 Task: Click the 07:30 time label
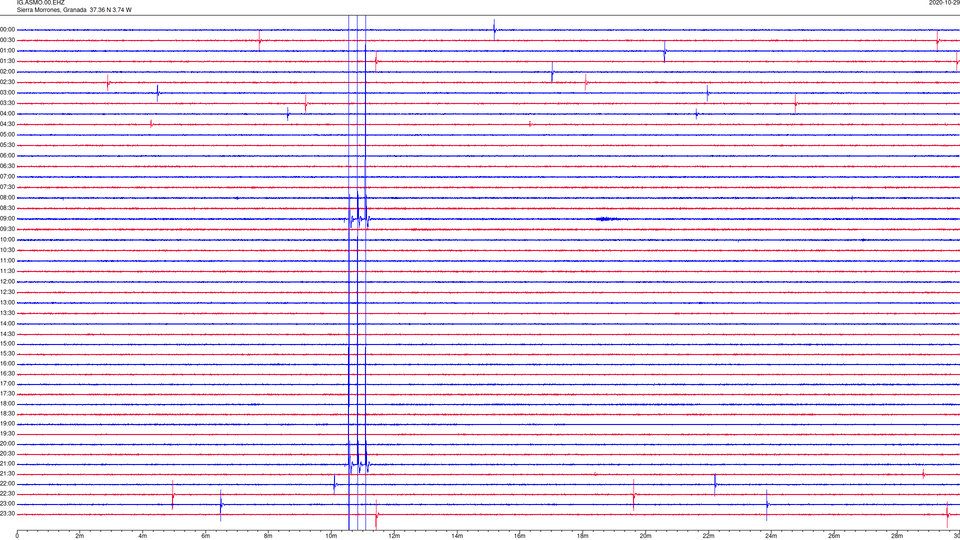(7, 187)
